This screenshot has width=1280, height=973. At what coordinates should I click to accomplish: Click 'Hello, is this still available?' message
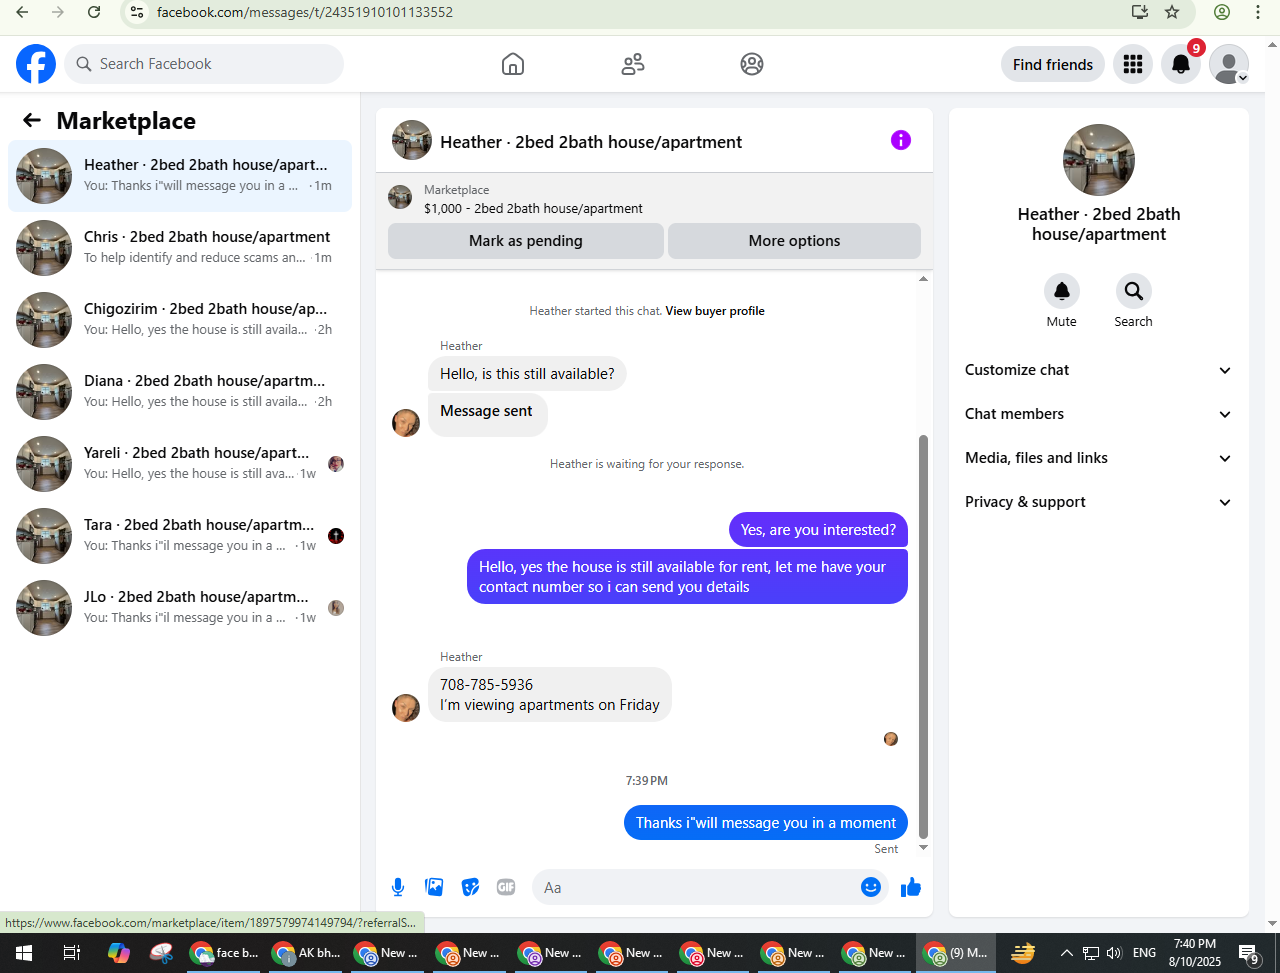click(x=528, y=374)
